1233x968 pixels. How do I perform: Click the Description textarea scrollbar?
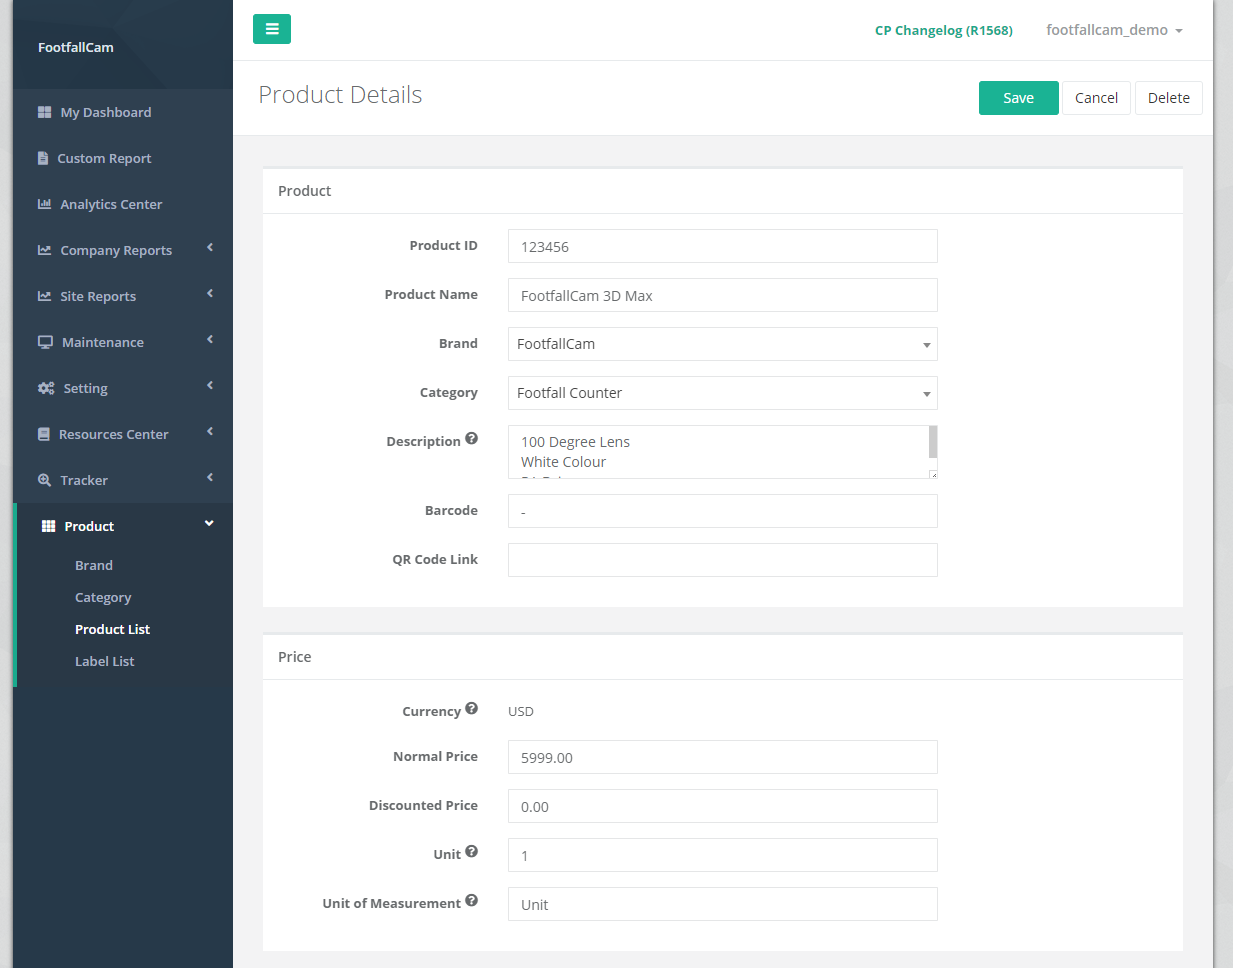click(933, 442)
